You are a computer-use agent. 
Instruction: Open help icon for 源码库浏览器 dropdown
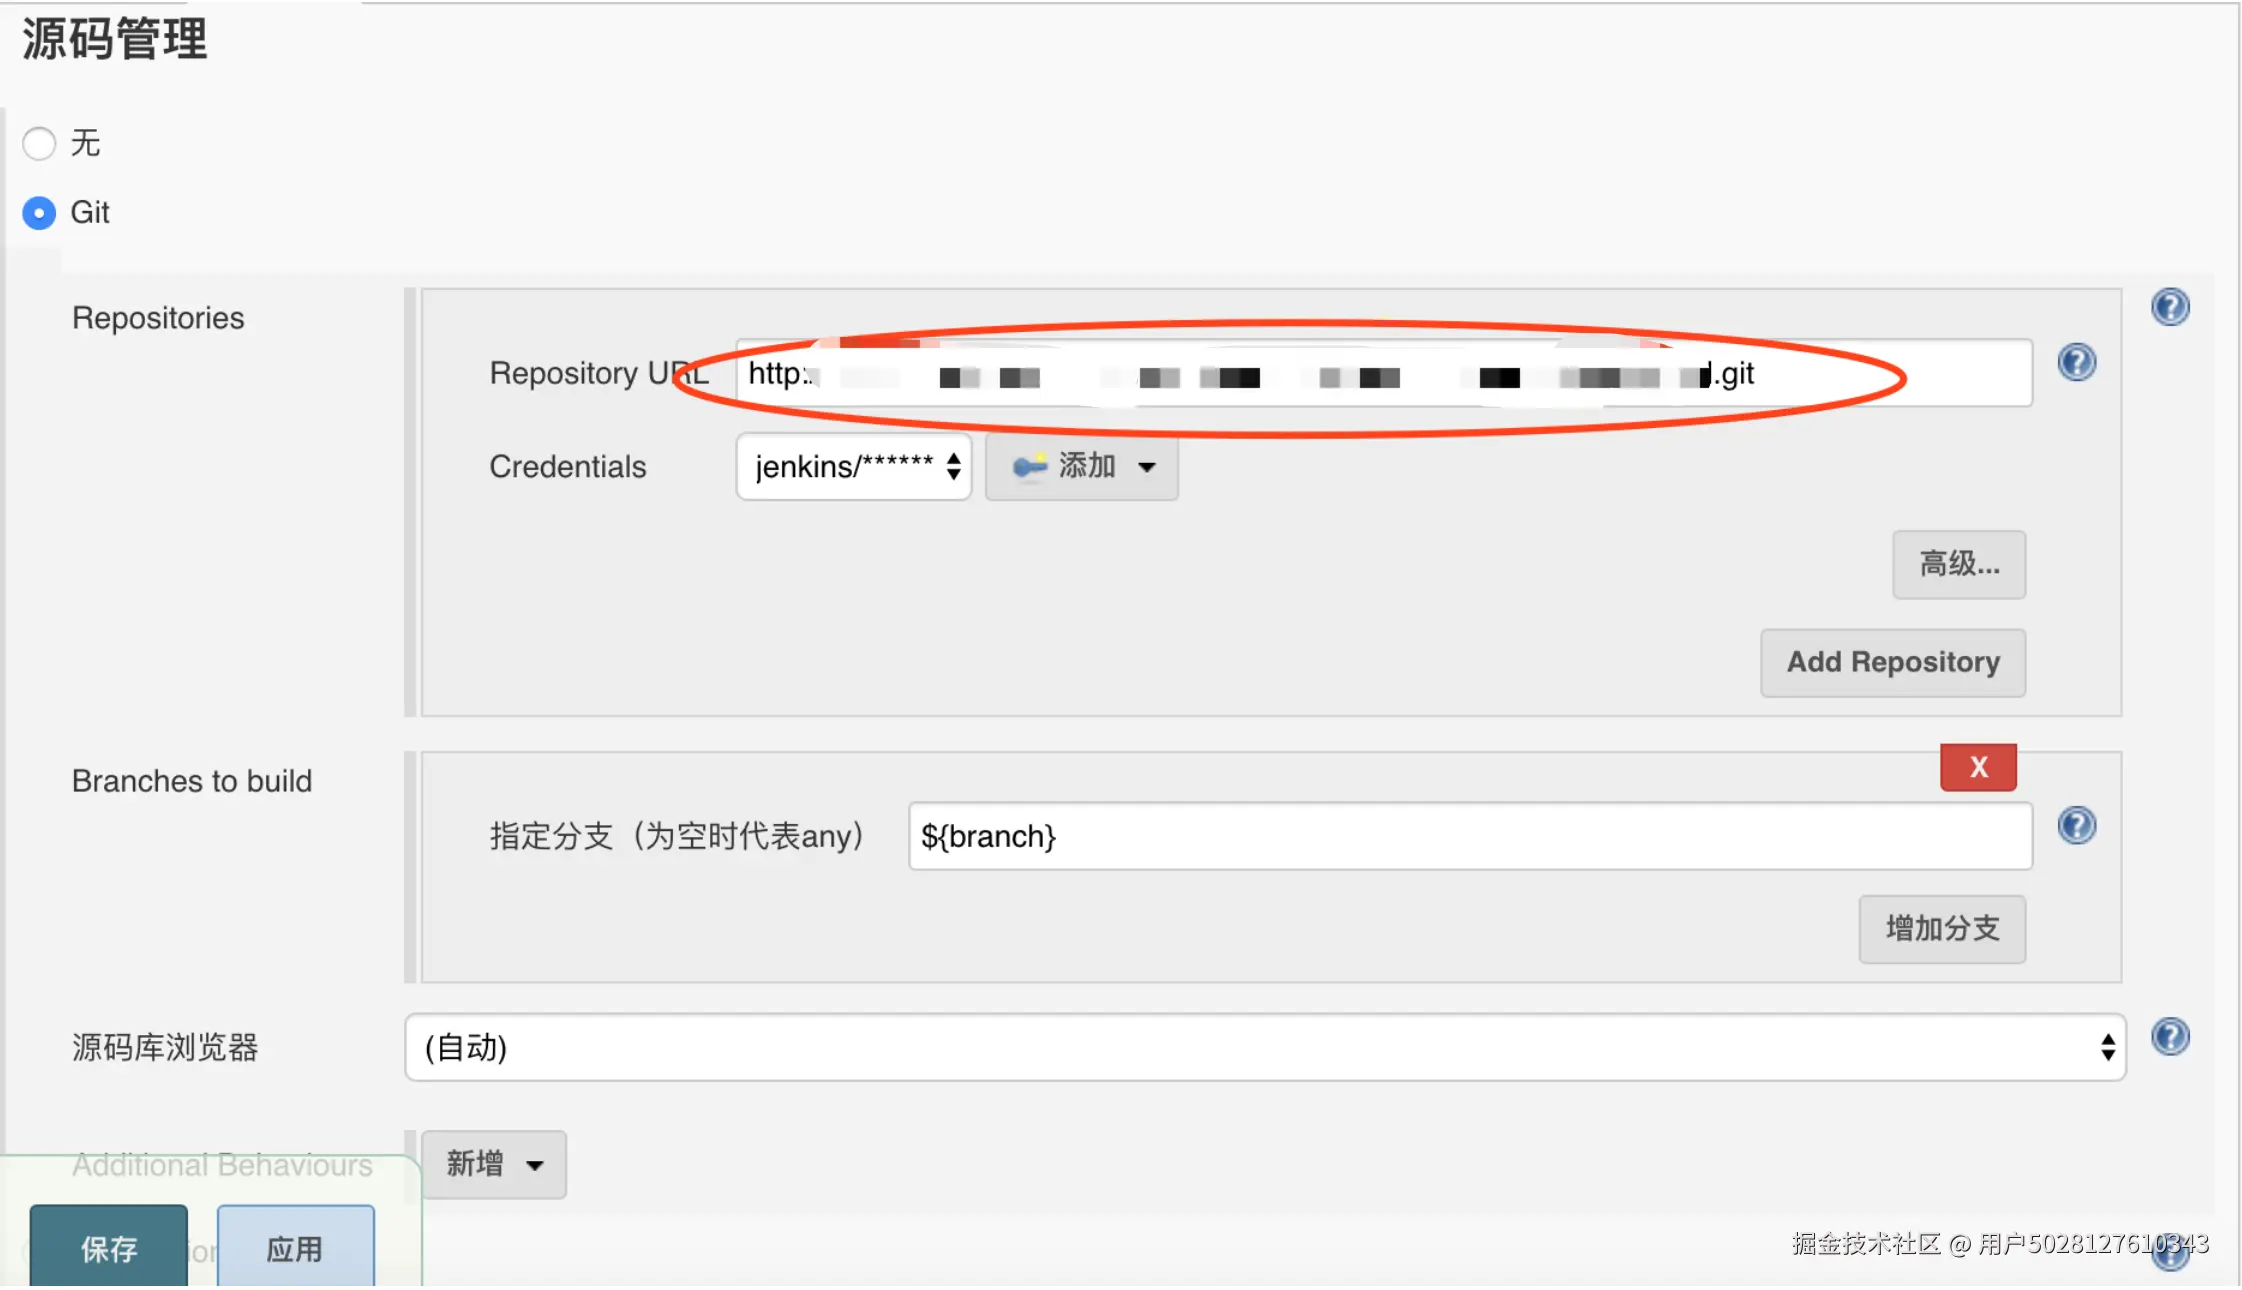pos(2170,1037)
